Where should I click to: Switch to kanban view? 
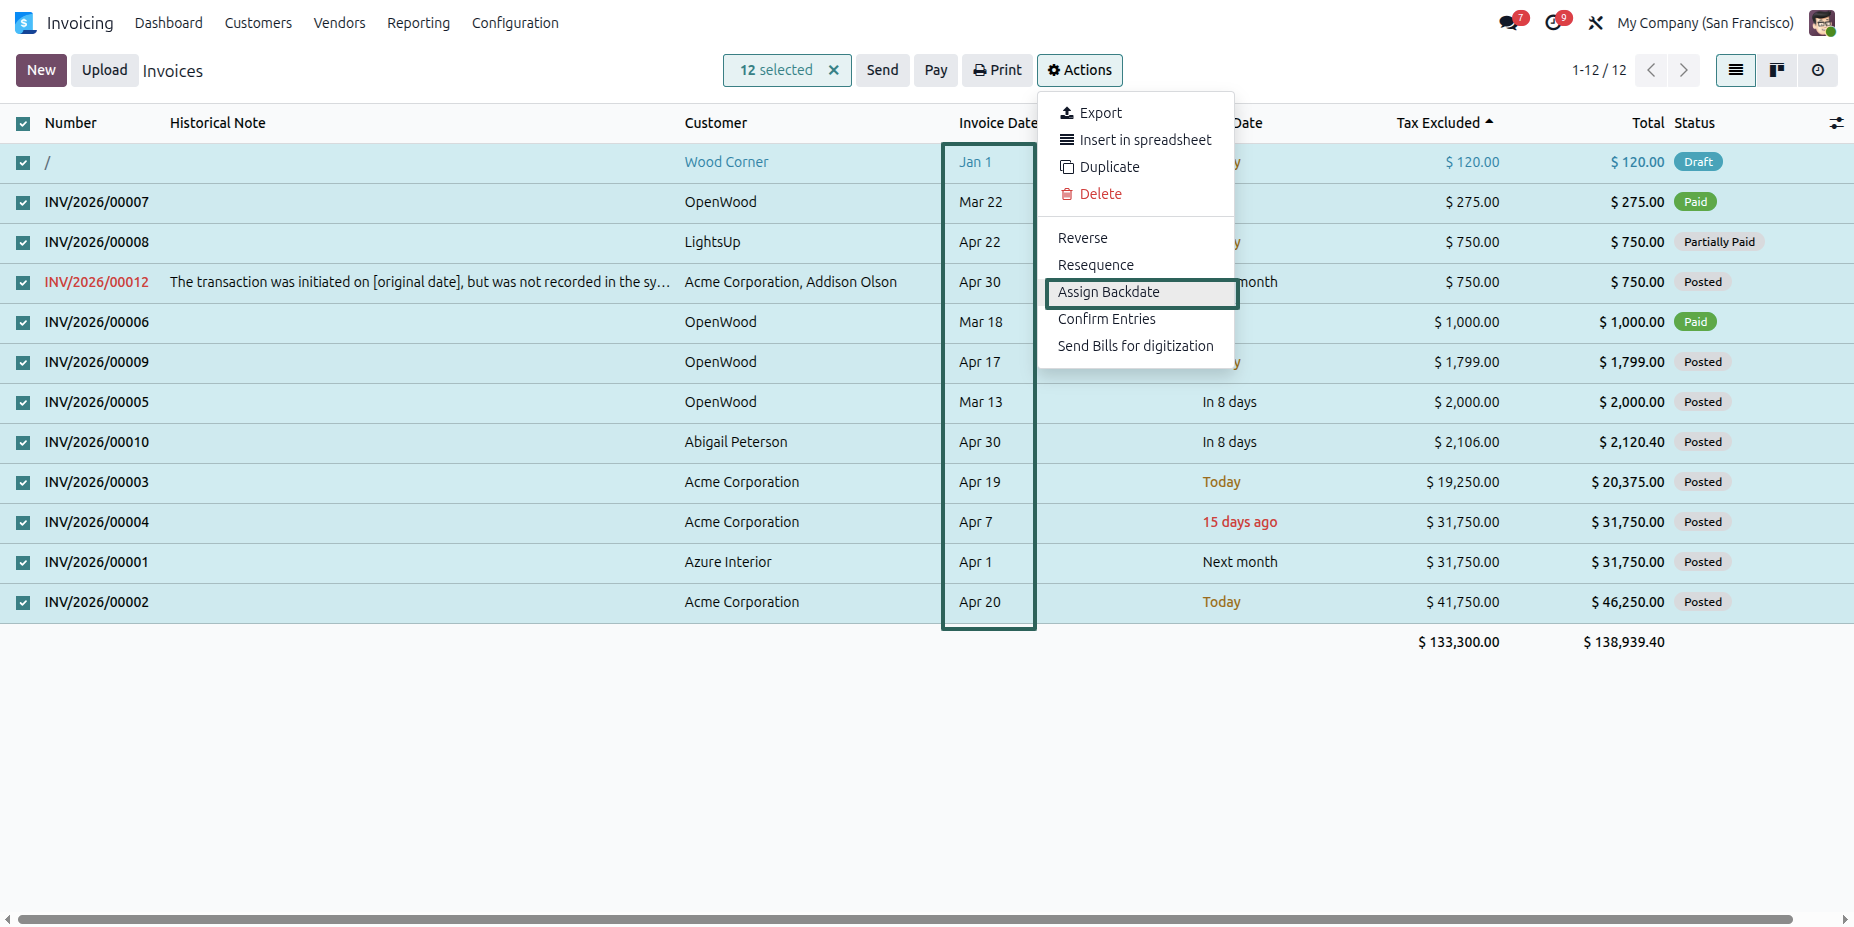click(x=1777, y=70)
